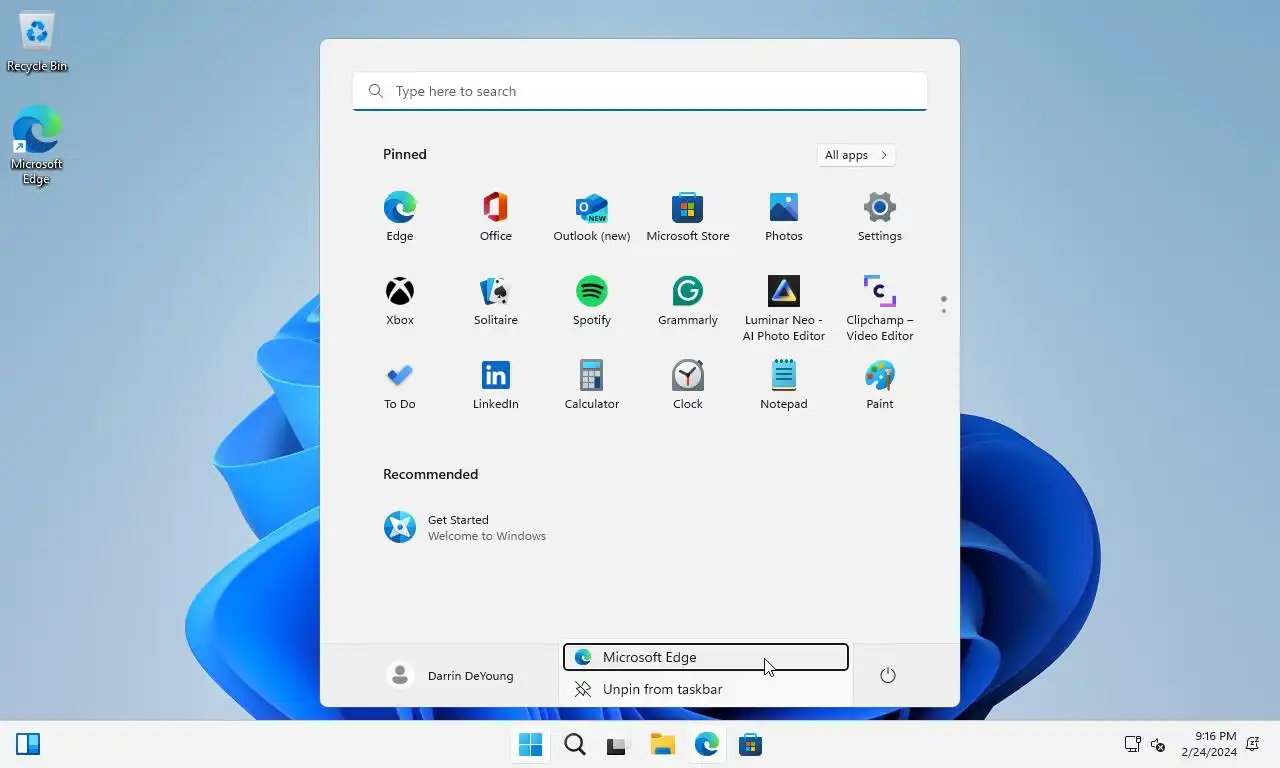Click the Power button
The height and width of the screenshot is (768, 1280).
pos(887,676)
